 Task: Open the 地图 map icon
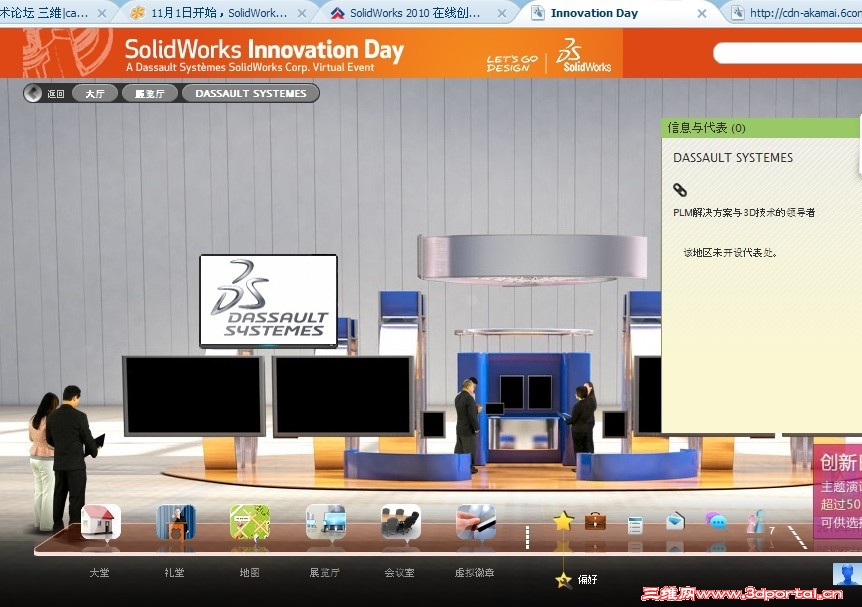click(250, 522)
